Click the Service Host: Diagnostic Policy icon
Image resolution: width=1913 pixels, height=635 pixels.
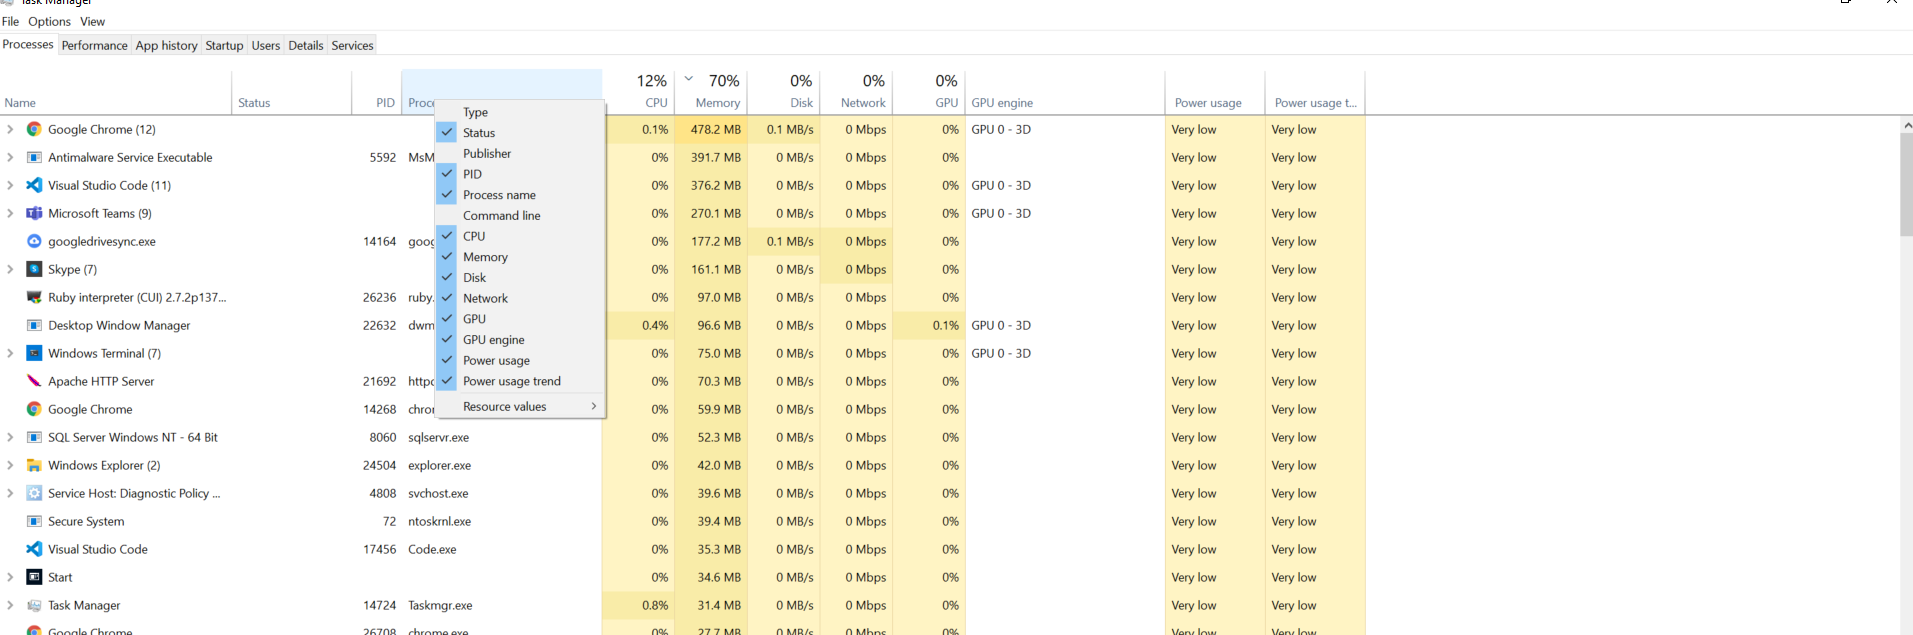(34, 493)
